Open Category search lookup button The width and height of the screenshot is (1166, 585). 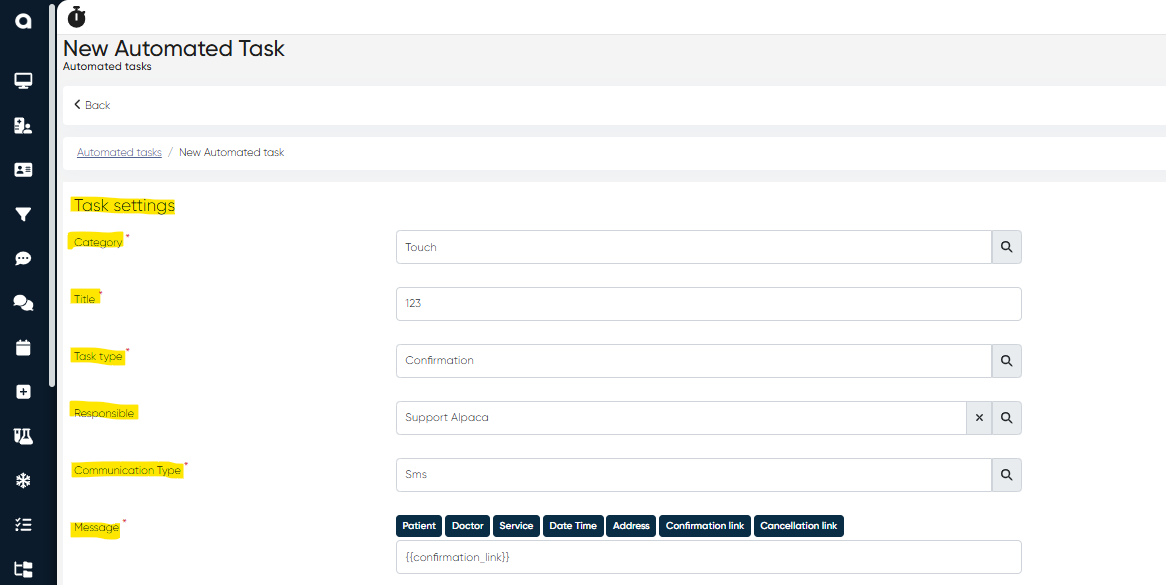click(1007, 247)
